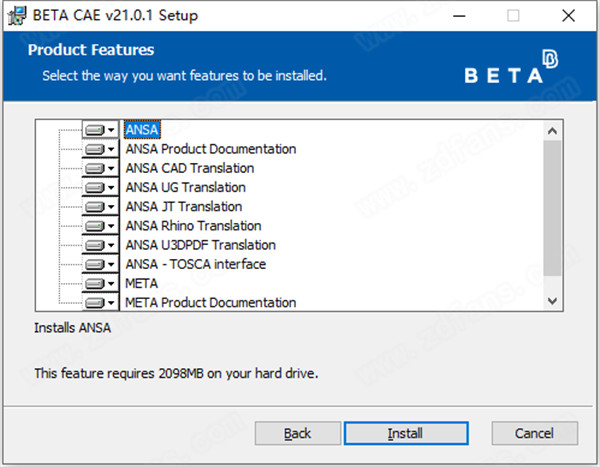Viewport: 600px width, 467px height.
Task: Click drive icon beside ANSA - TOSCA interface
Action: tap(95, 264)
